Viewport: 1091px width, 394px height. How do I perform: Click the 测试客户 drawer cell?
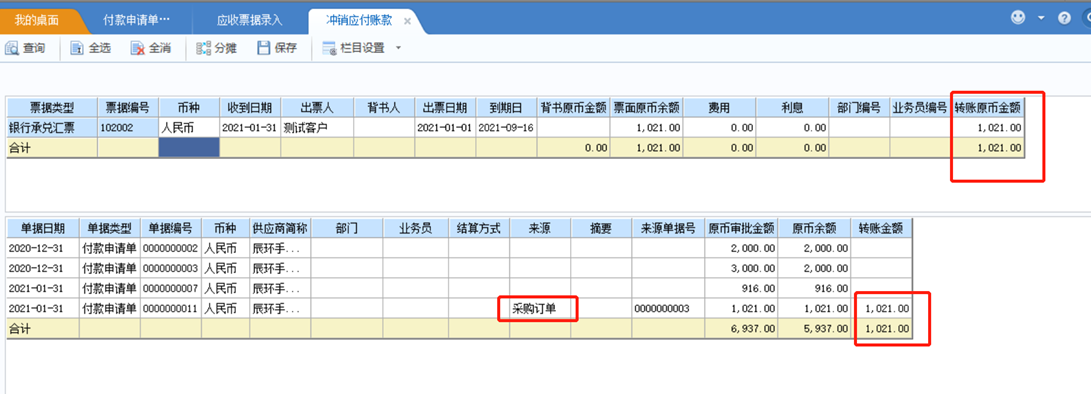pyautogui.click(x=317, y=127)
